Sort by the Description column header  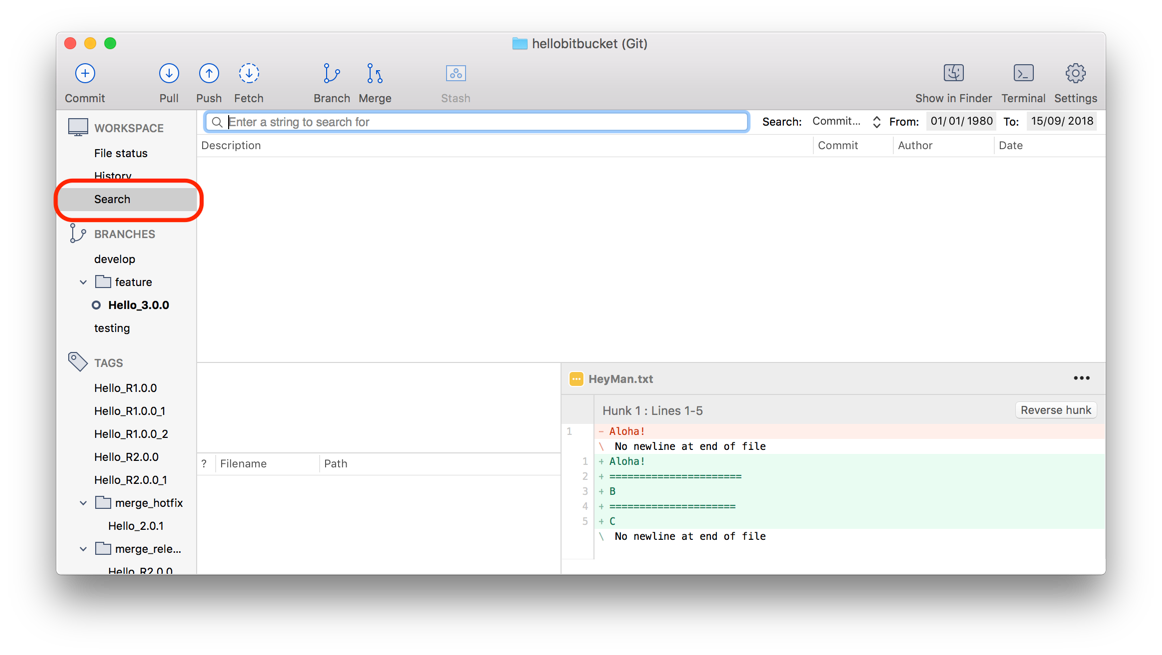tap(231, 145)
